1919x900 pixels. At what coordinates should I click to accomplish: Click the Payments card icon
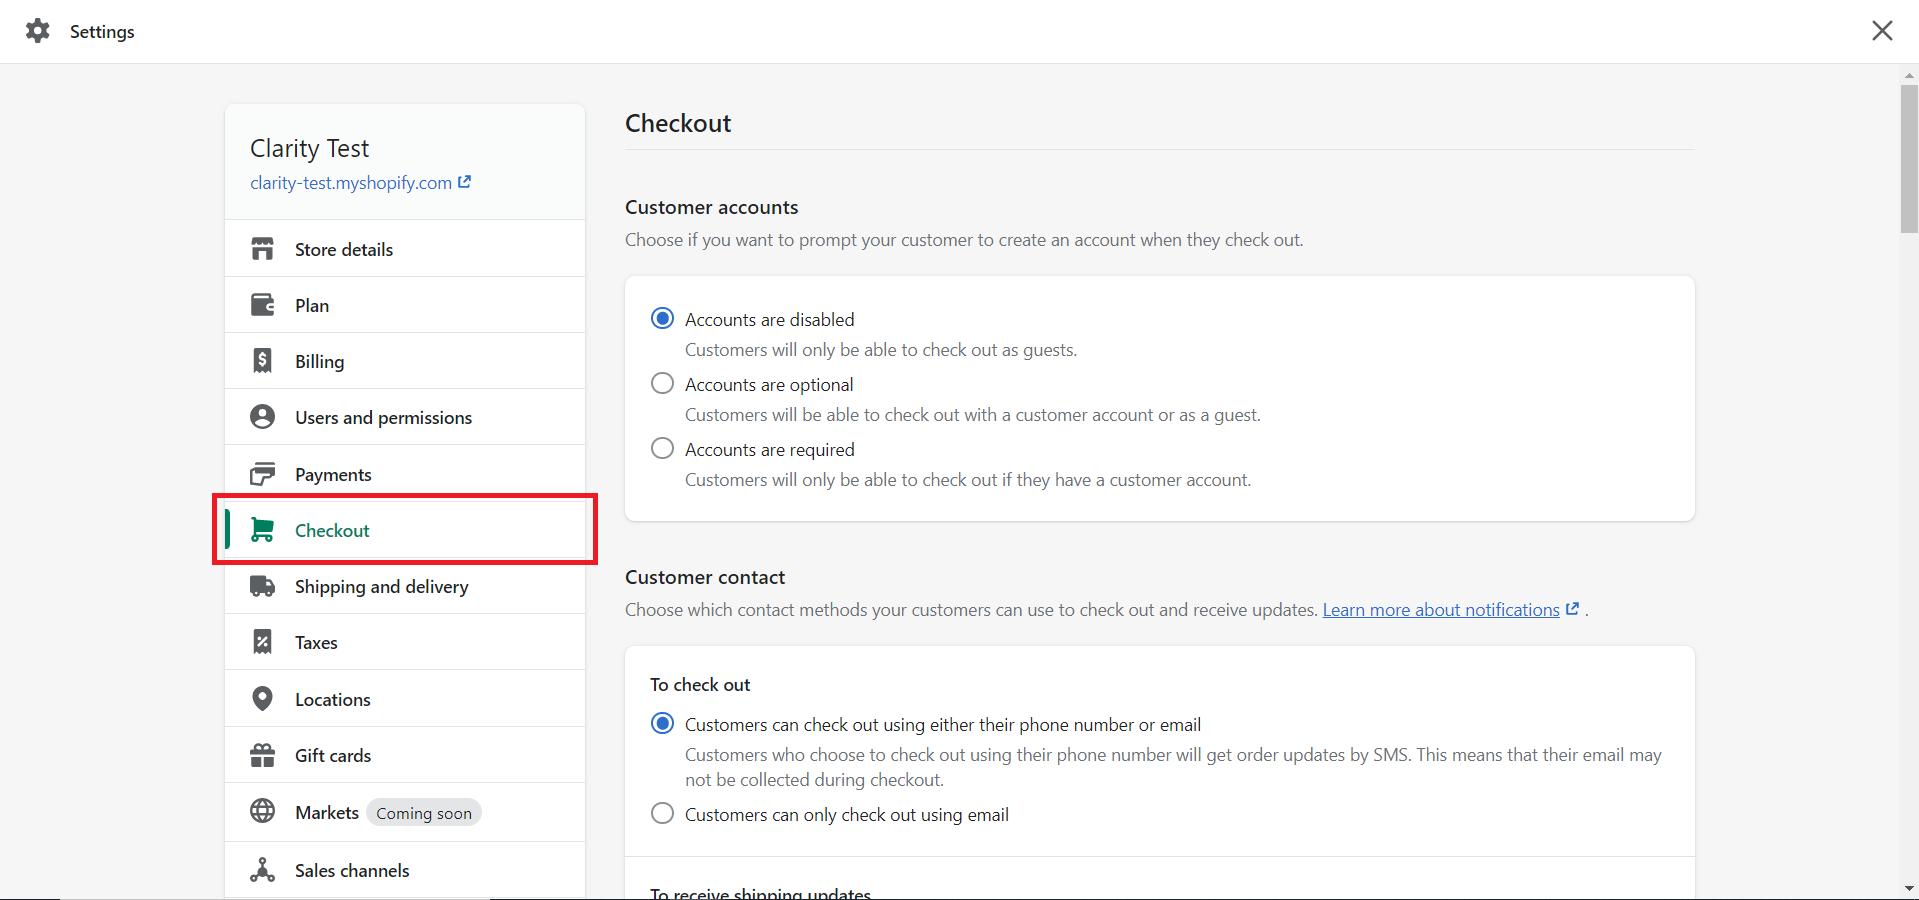coord(263,474)
